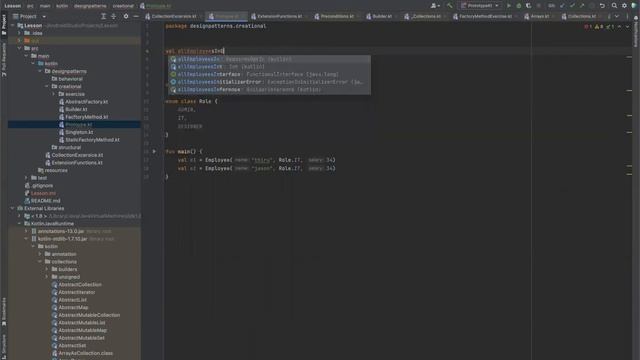This screenshot has height=360, width=640.
Task: Open the Pull Requests side tab
Action: (4, 60)
